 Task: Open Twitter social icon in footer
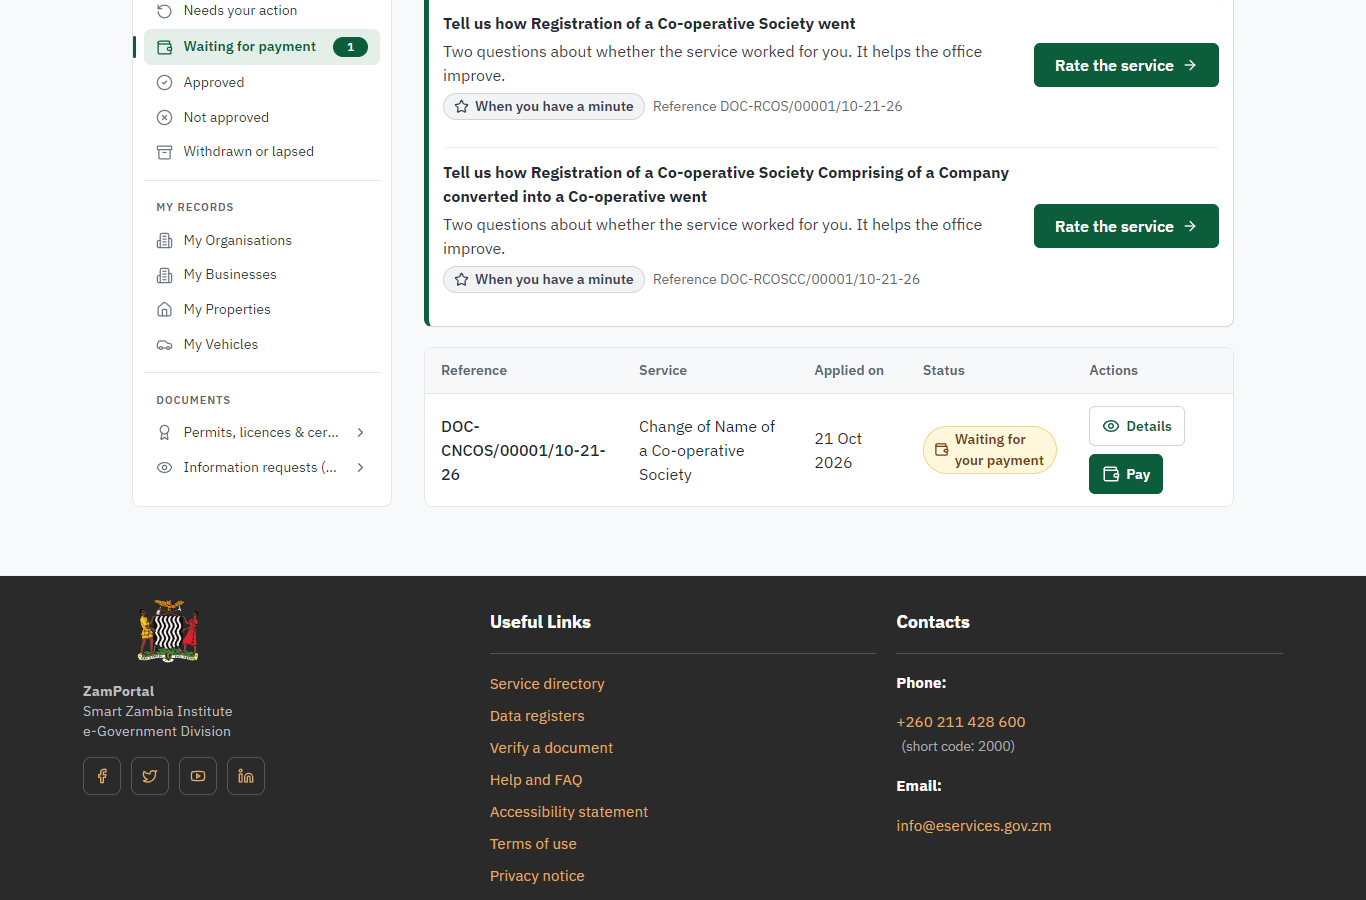(x=150, y=776)
